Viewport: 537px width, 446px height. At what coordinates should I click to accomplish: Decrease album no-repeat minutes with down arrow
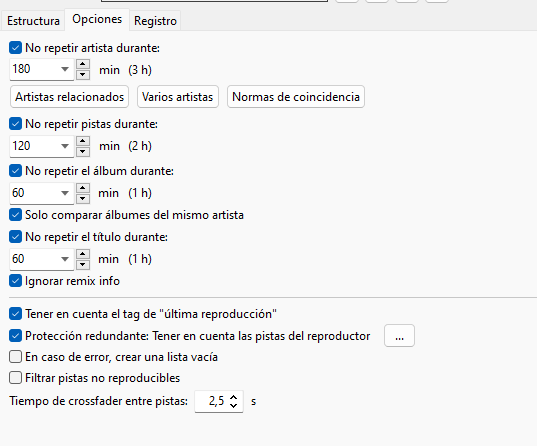point(83,198)
